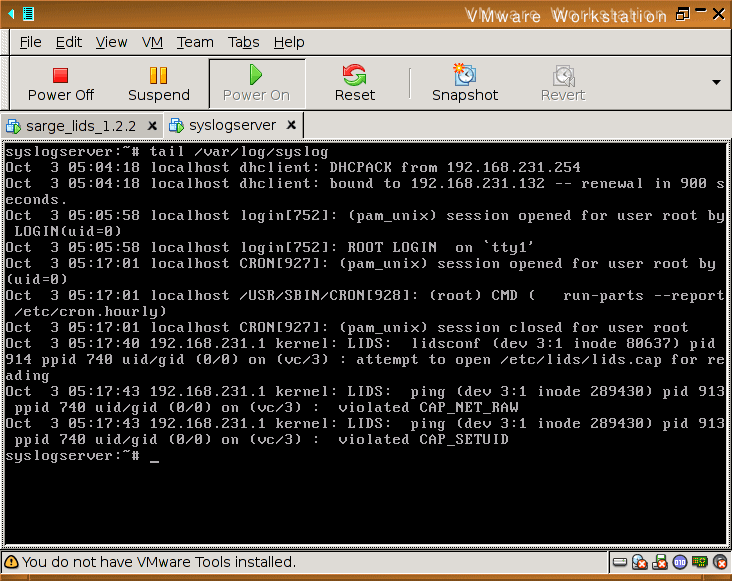Click the Revert toolbar button
This screenshot has width=732, height=581.
(563, 84)
